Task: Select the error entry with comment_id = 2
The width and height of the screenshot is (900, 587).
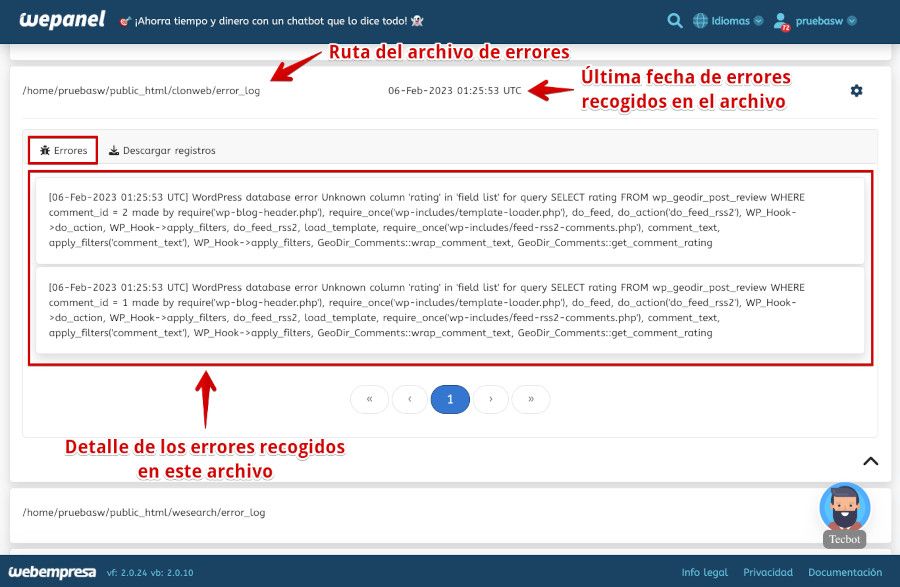Action: (x=450, y=220)
